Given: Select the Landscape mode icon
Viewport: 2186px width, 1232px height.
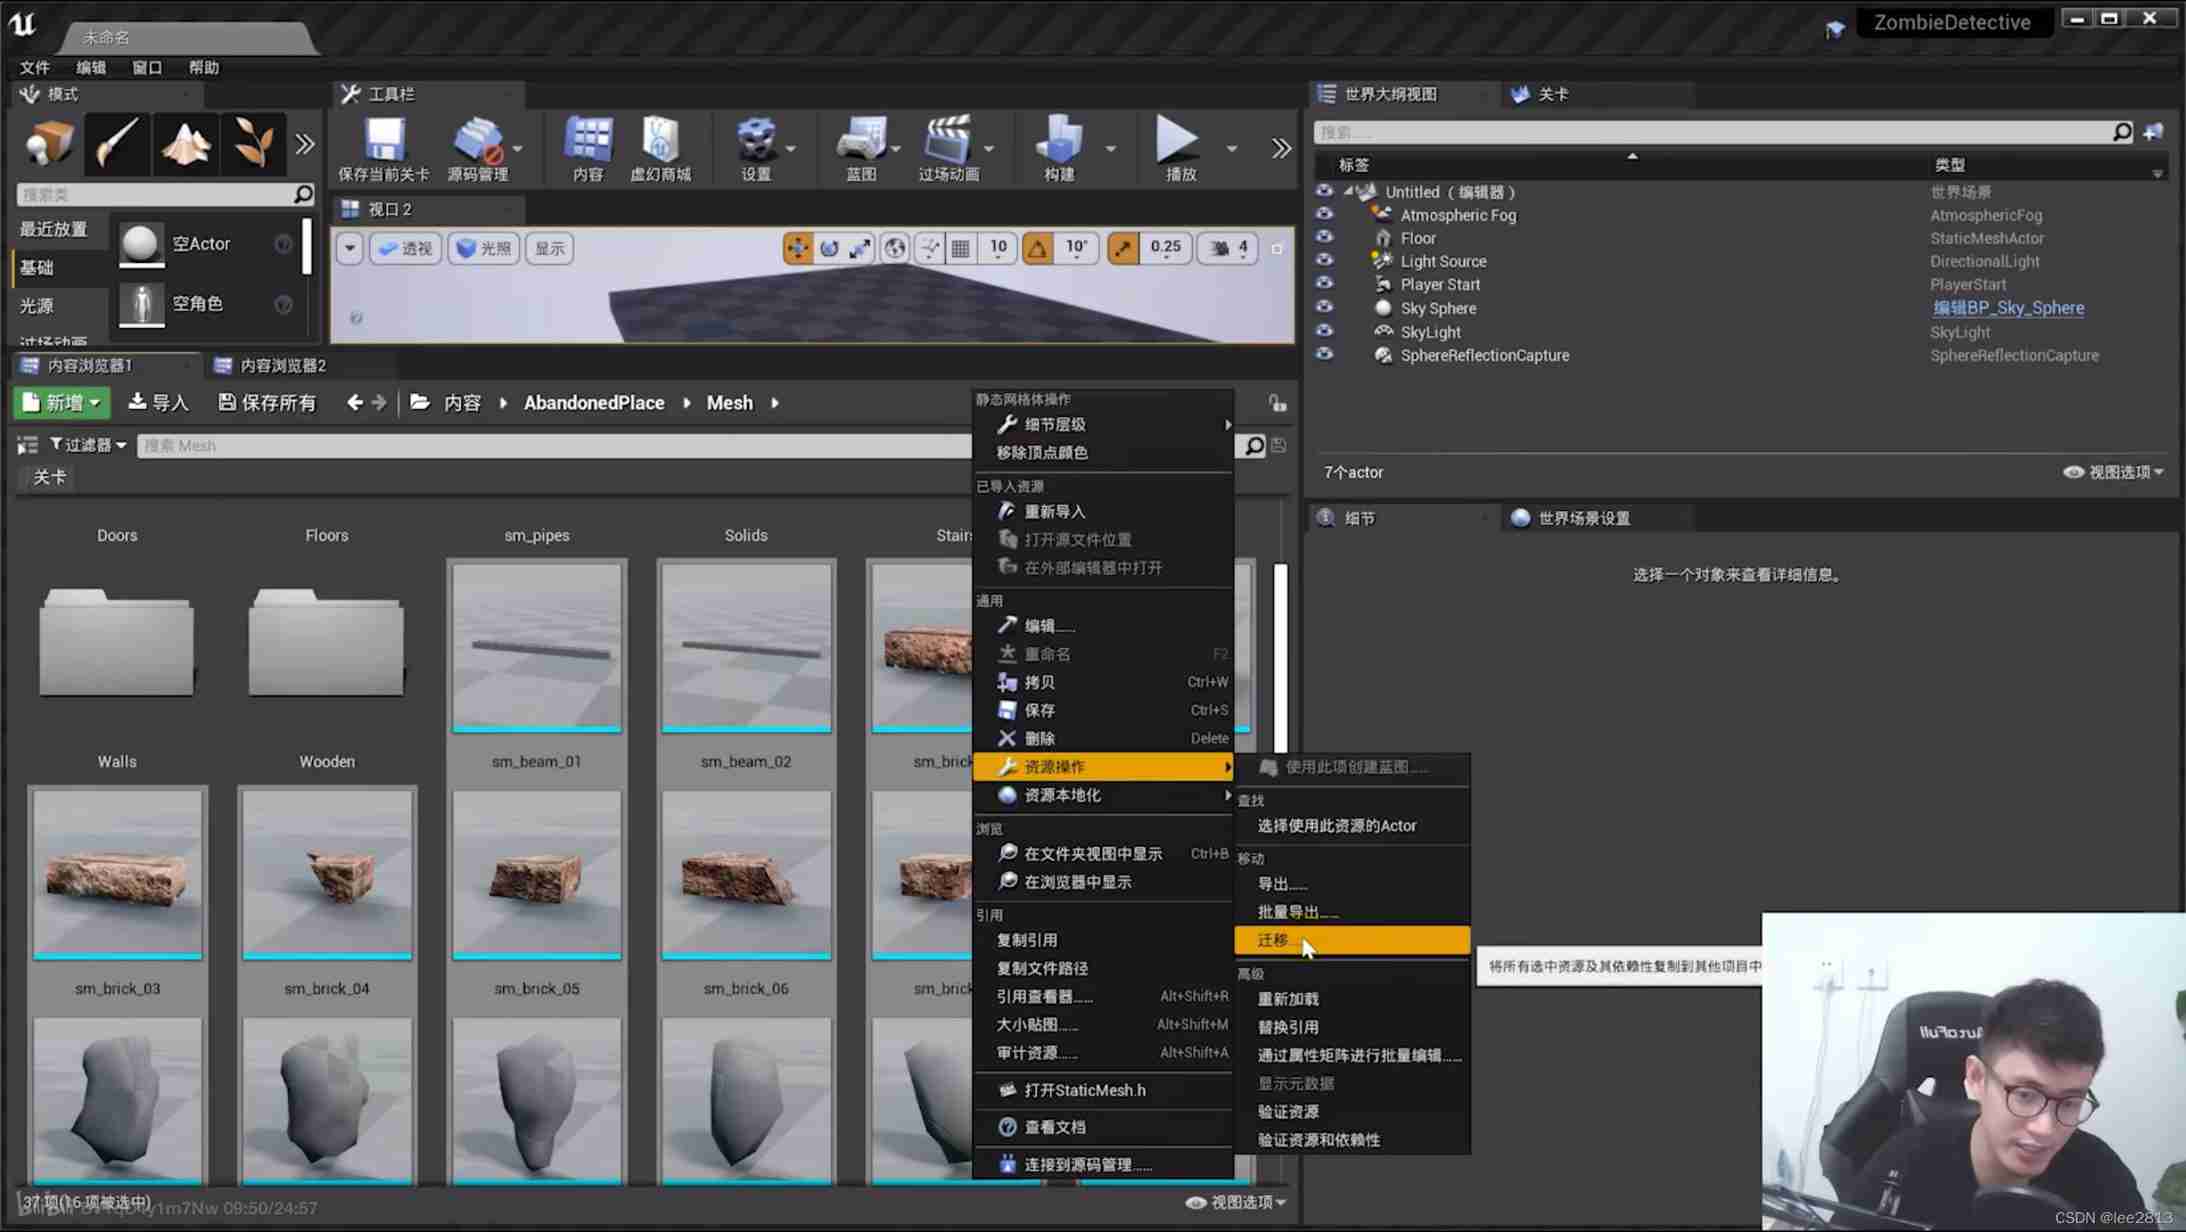Looking at the screenshot, I should pyautogui.click(x=186, y=144).
